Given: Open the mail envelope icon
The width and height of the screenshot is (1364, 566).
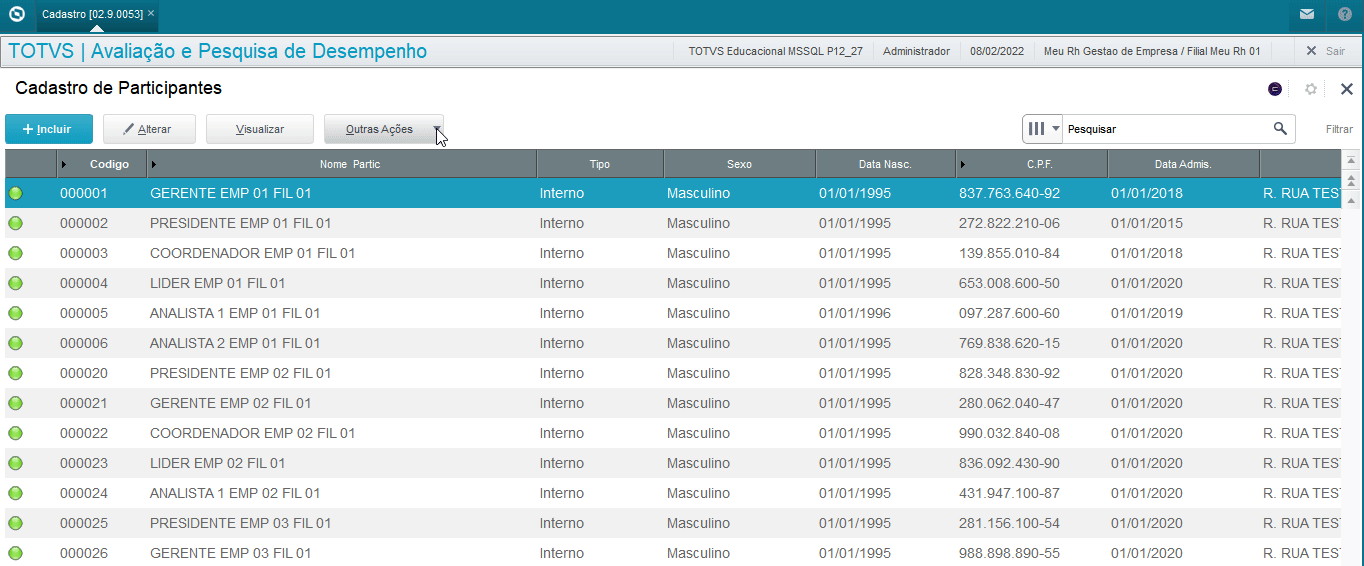Looking at the screenshot, I should [1307, 14].
